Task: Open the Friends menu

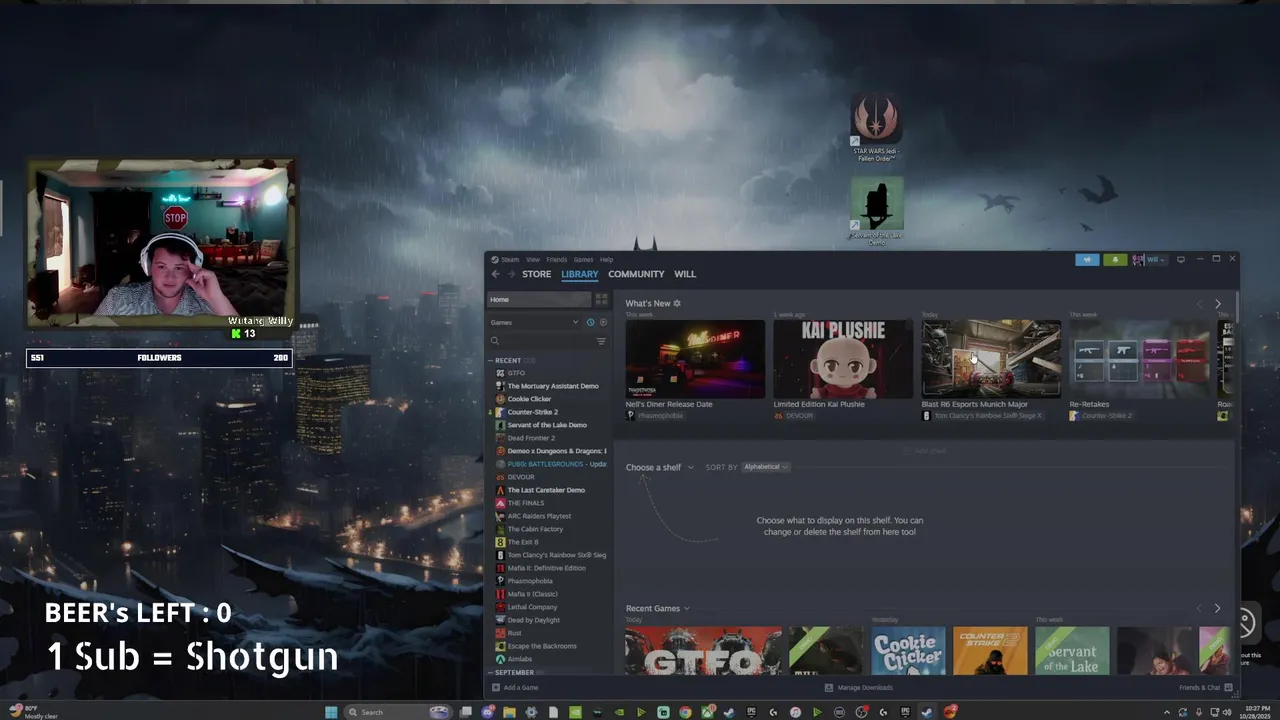Action: [556, 259]
